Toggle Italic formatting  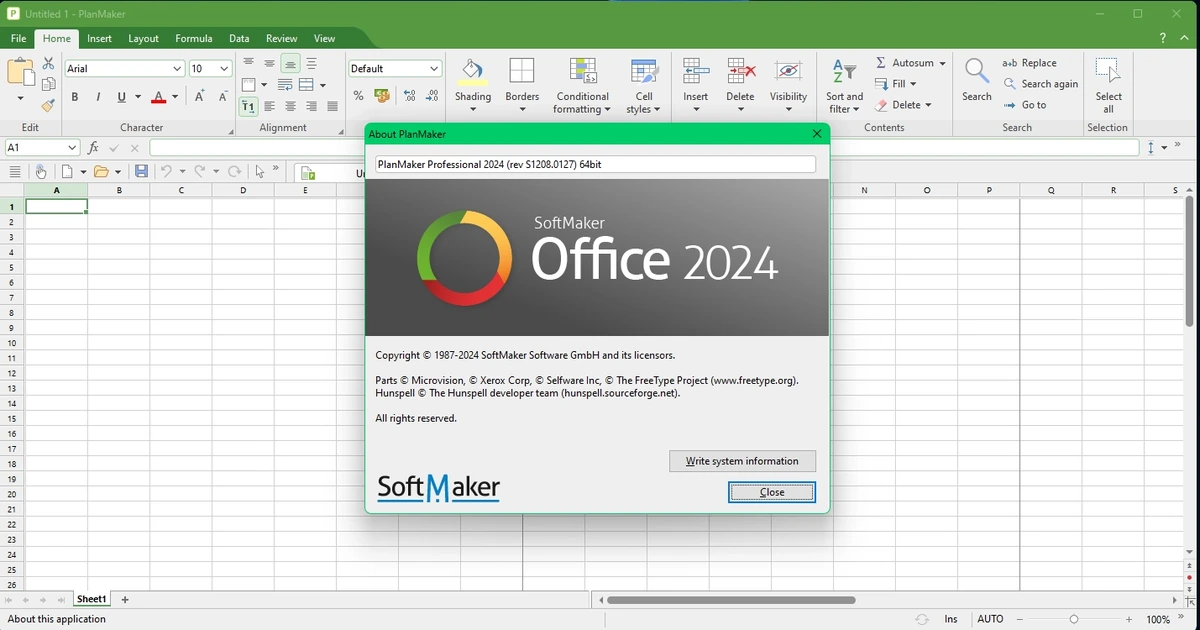pos(98,97)
